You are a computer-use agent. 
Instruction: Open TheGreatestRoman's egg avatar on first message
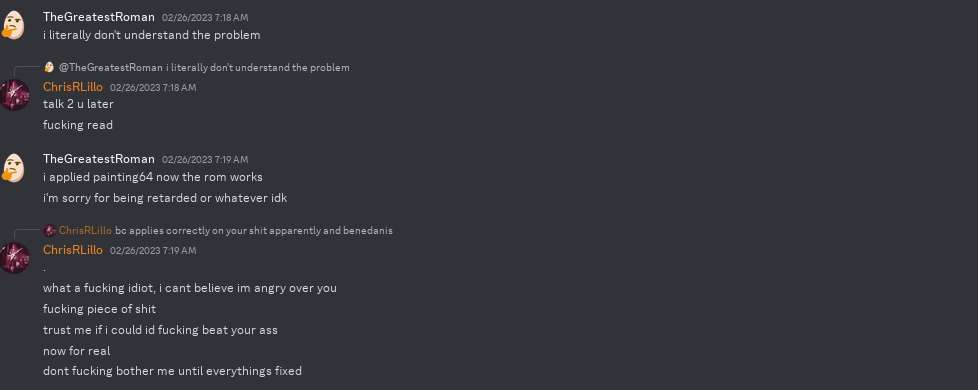tap(14, 26)
